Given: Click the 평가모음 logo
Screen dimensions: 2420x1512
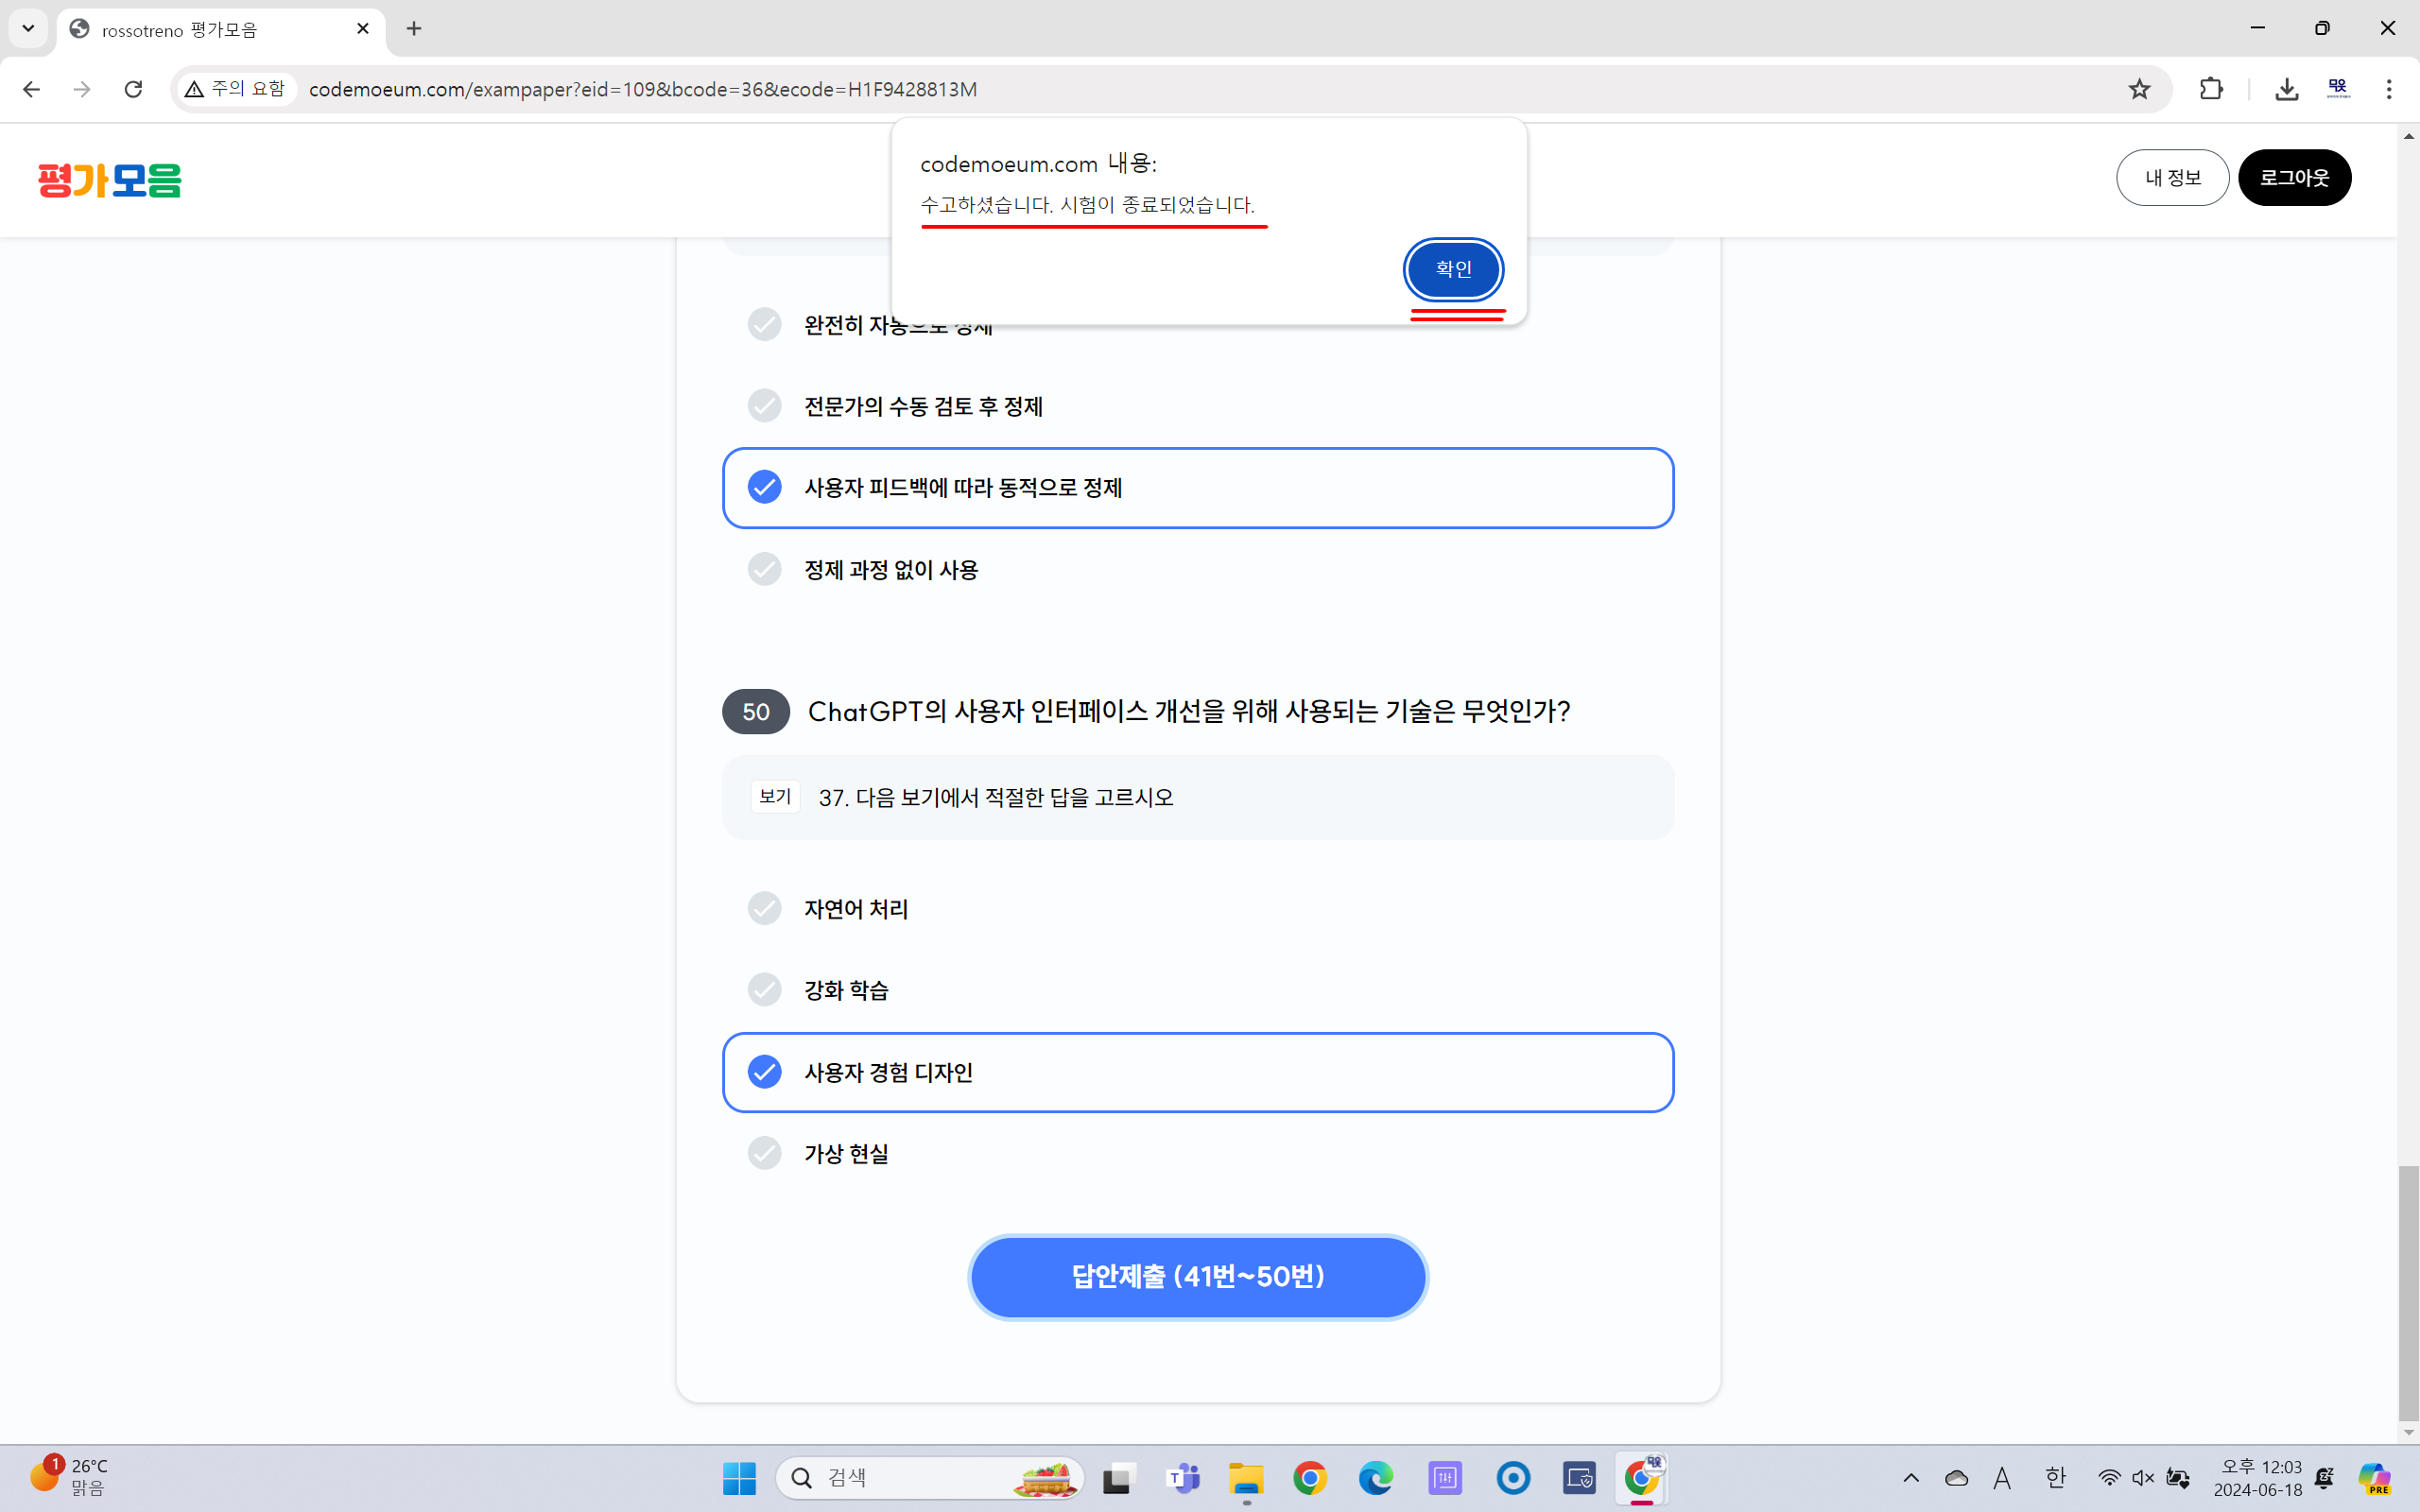Looking at the screenshot, I should [109, 180].
